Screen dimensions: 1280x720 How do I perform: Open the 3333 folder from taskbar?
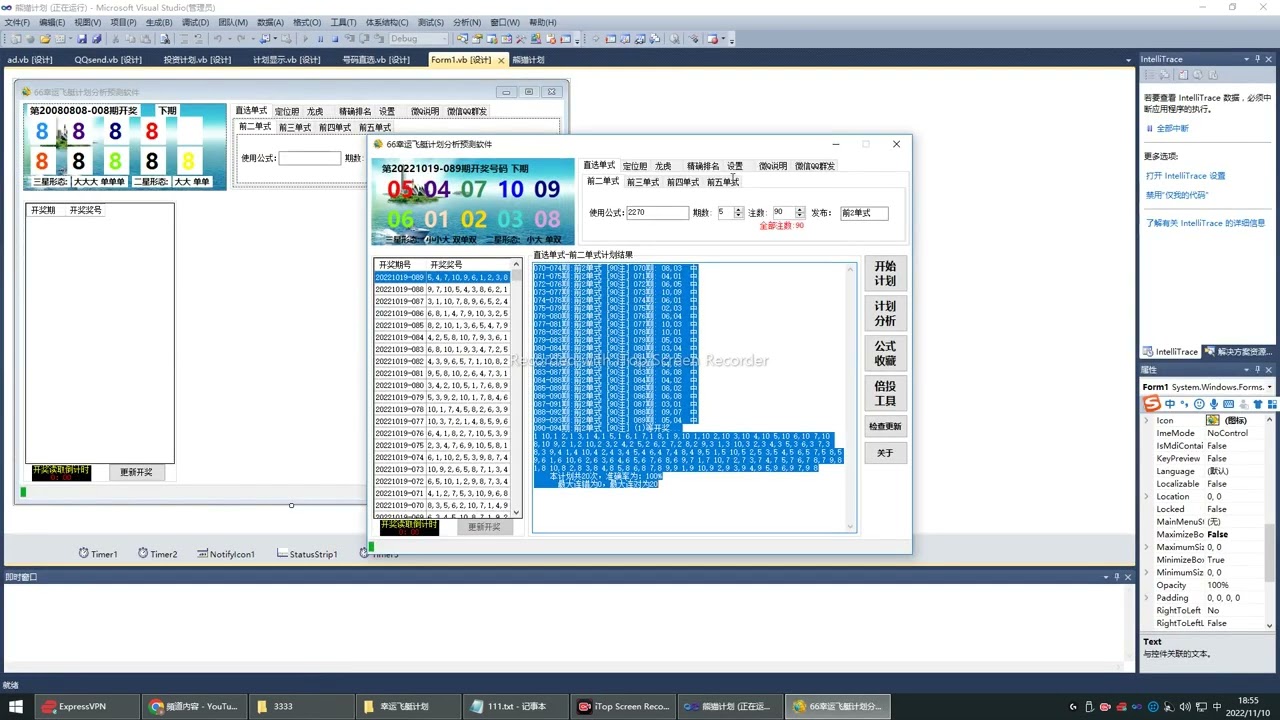(x=301, y=706)
